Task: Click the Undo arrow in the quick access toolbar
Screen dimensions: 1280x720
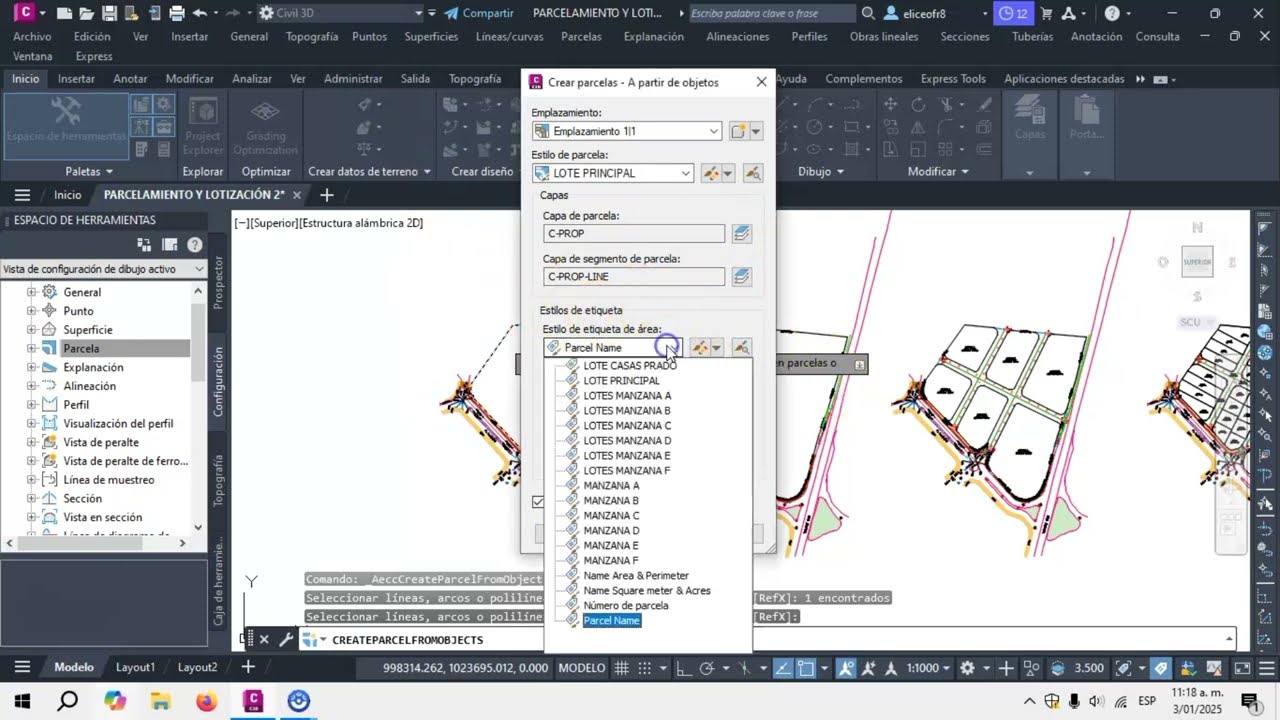Action: 199,13
